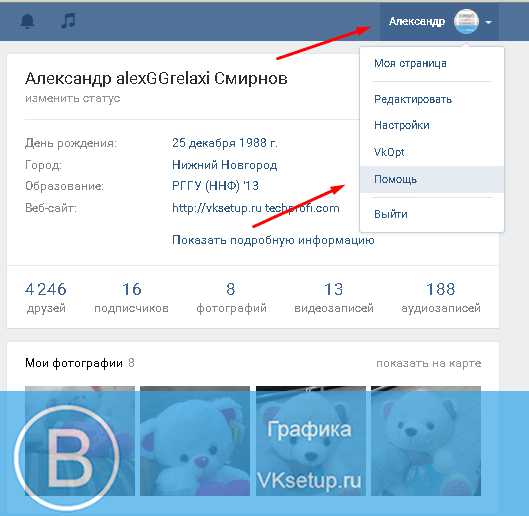The width and height of the screenshot is (529, 516).
Task: Open the music note icon
Action: pyautogui.click(x=68, y=21)
